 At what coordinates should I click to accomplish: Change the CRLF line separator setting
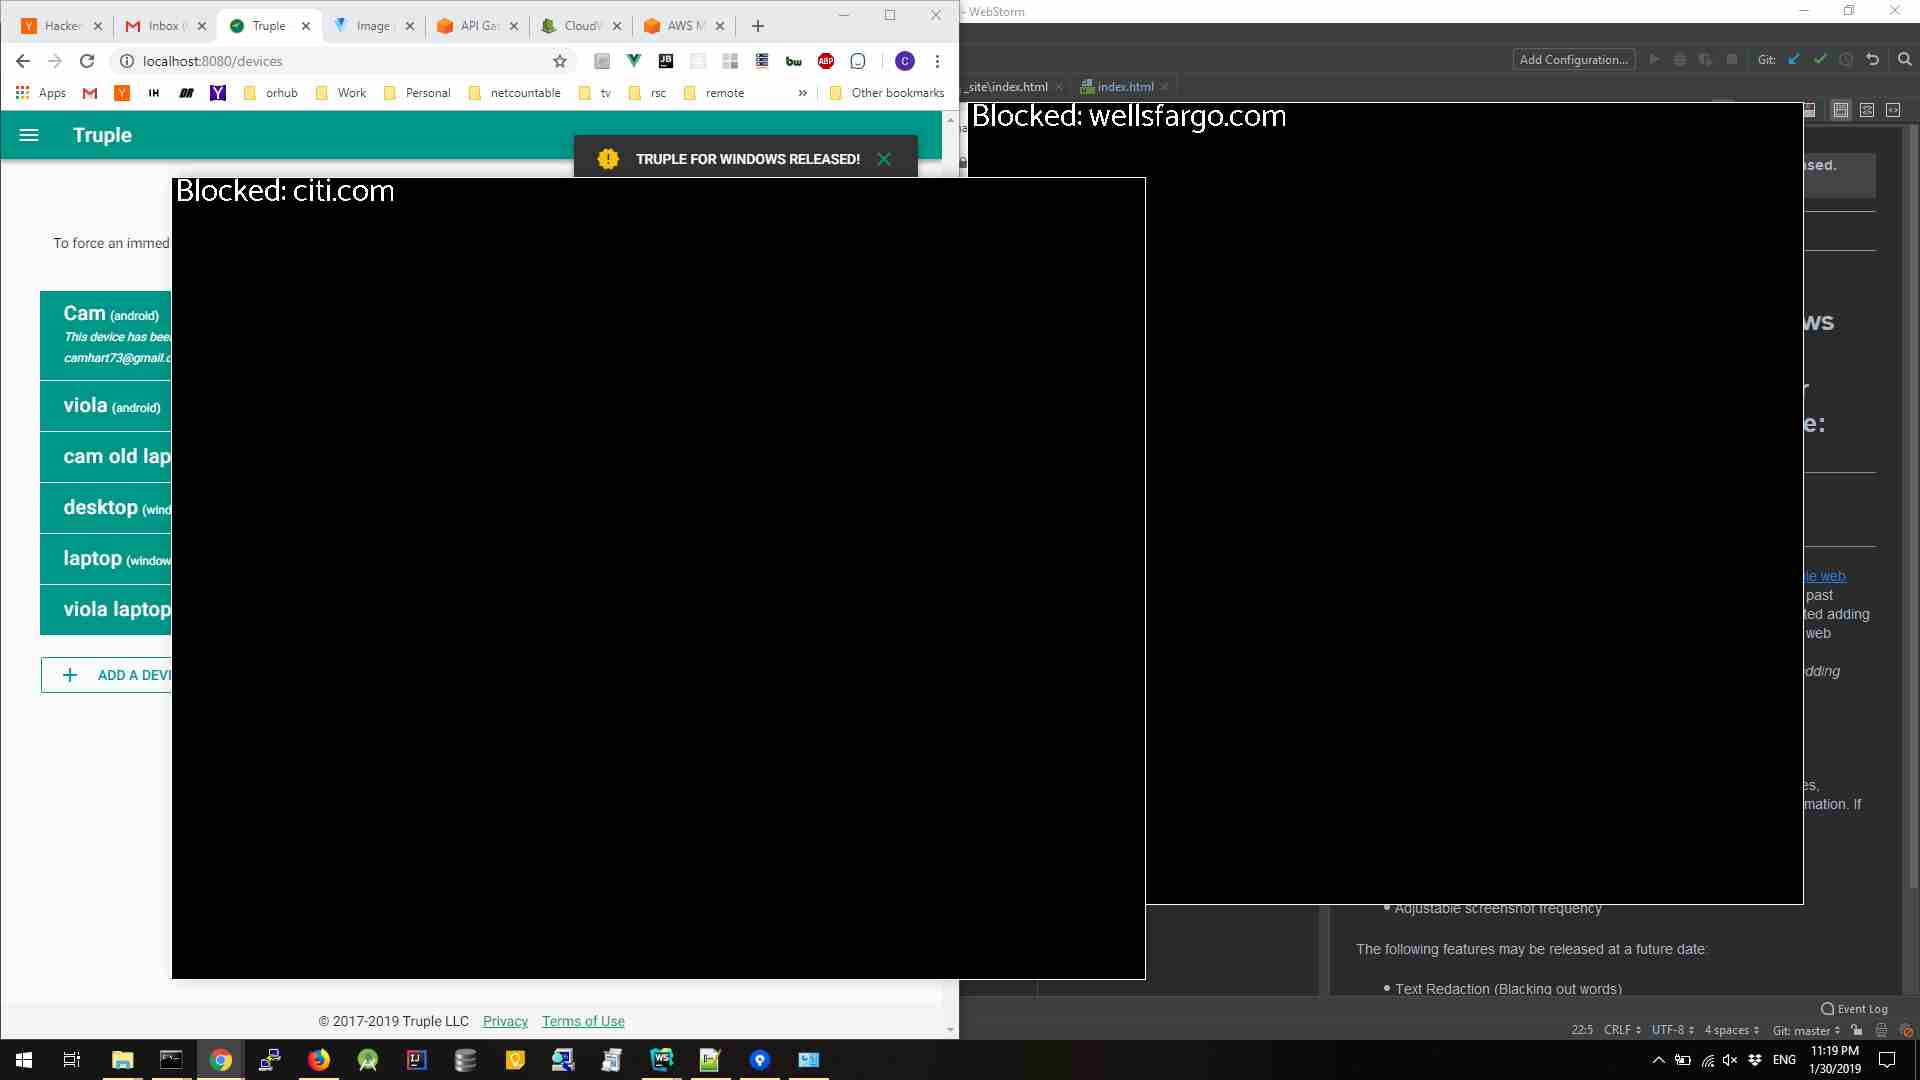[x=1622, y=1030]
